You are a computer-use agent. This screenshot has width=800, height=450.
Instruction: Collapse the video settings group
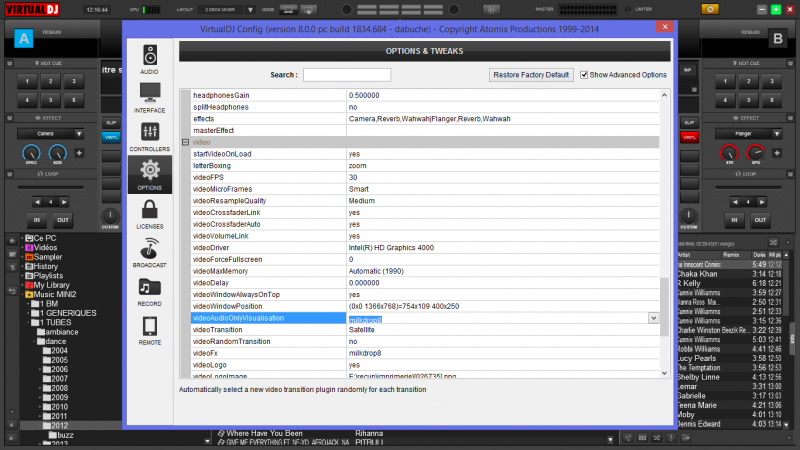pyautogui.click(x=185, y=142)
